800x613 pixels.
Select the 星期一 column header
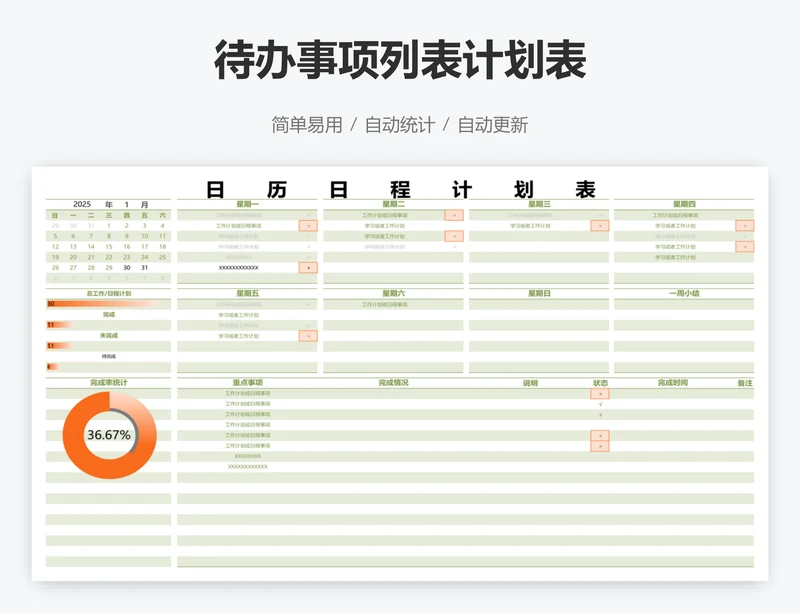[247, 204]
